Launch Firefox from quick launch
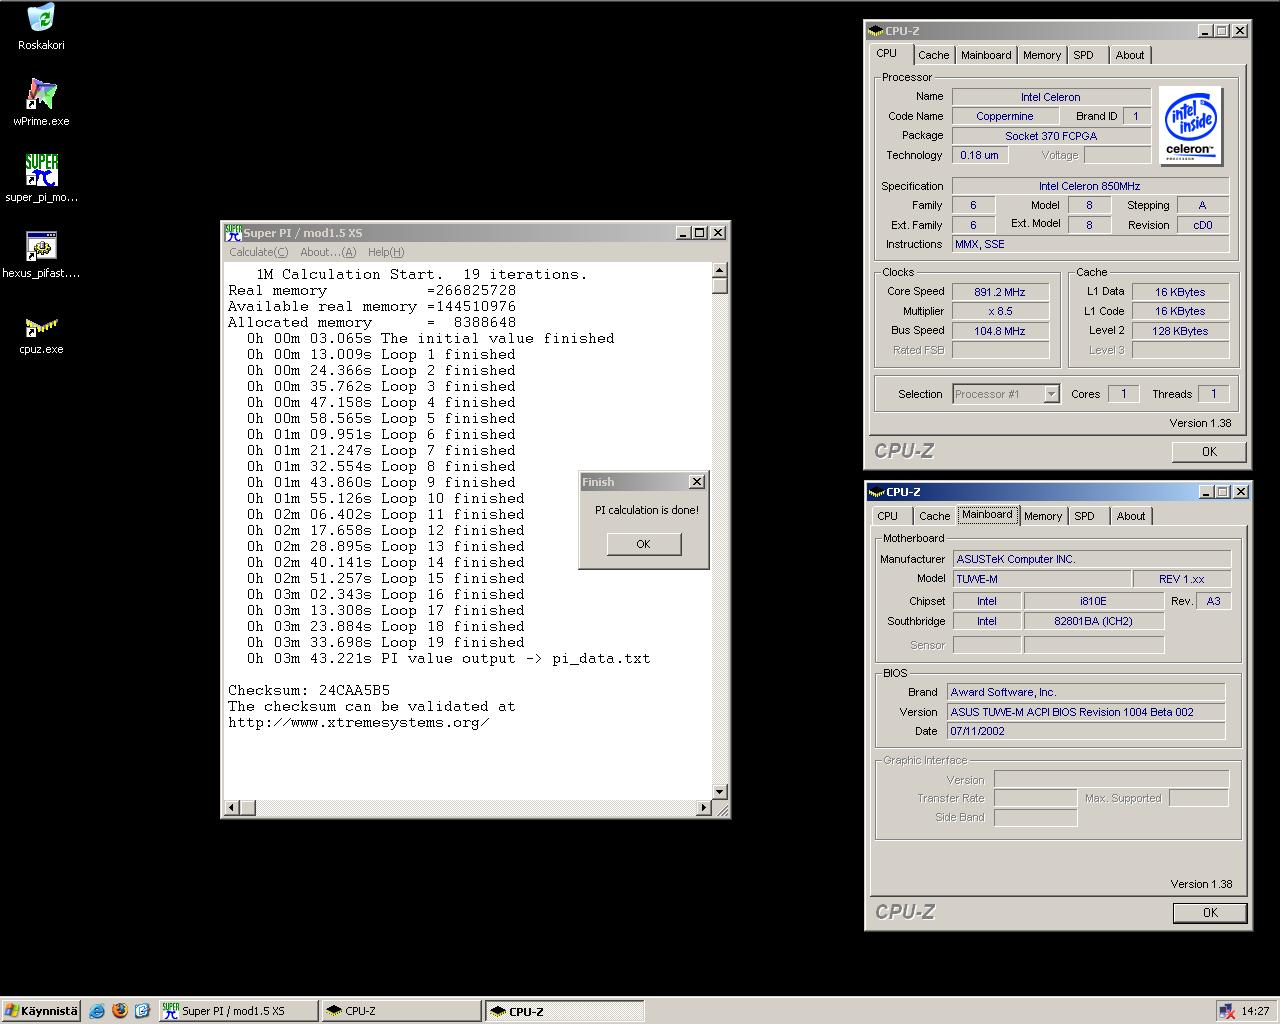Screen dimensions: 1280x1024 click(120, 1011)
